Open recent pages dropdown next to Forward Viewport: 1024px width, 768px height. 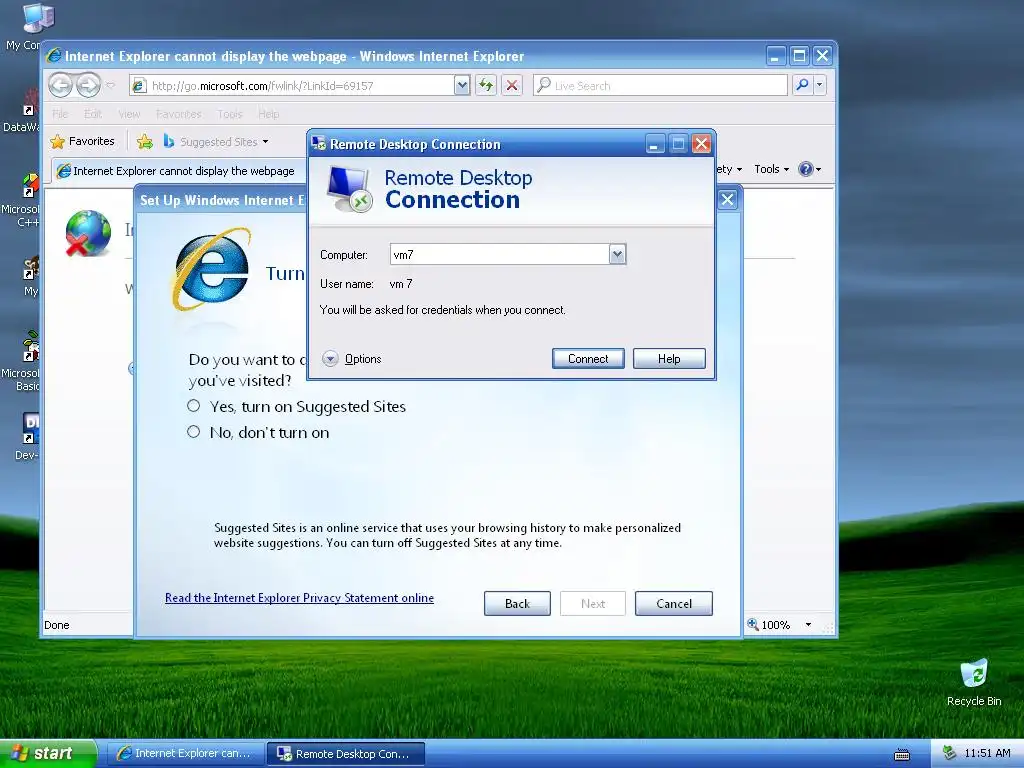pyautogui.click(x=110, y=85)
